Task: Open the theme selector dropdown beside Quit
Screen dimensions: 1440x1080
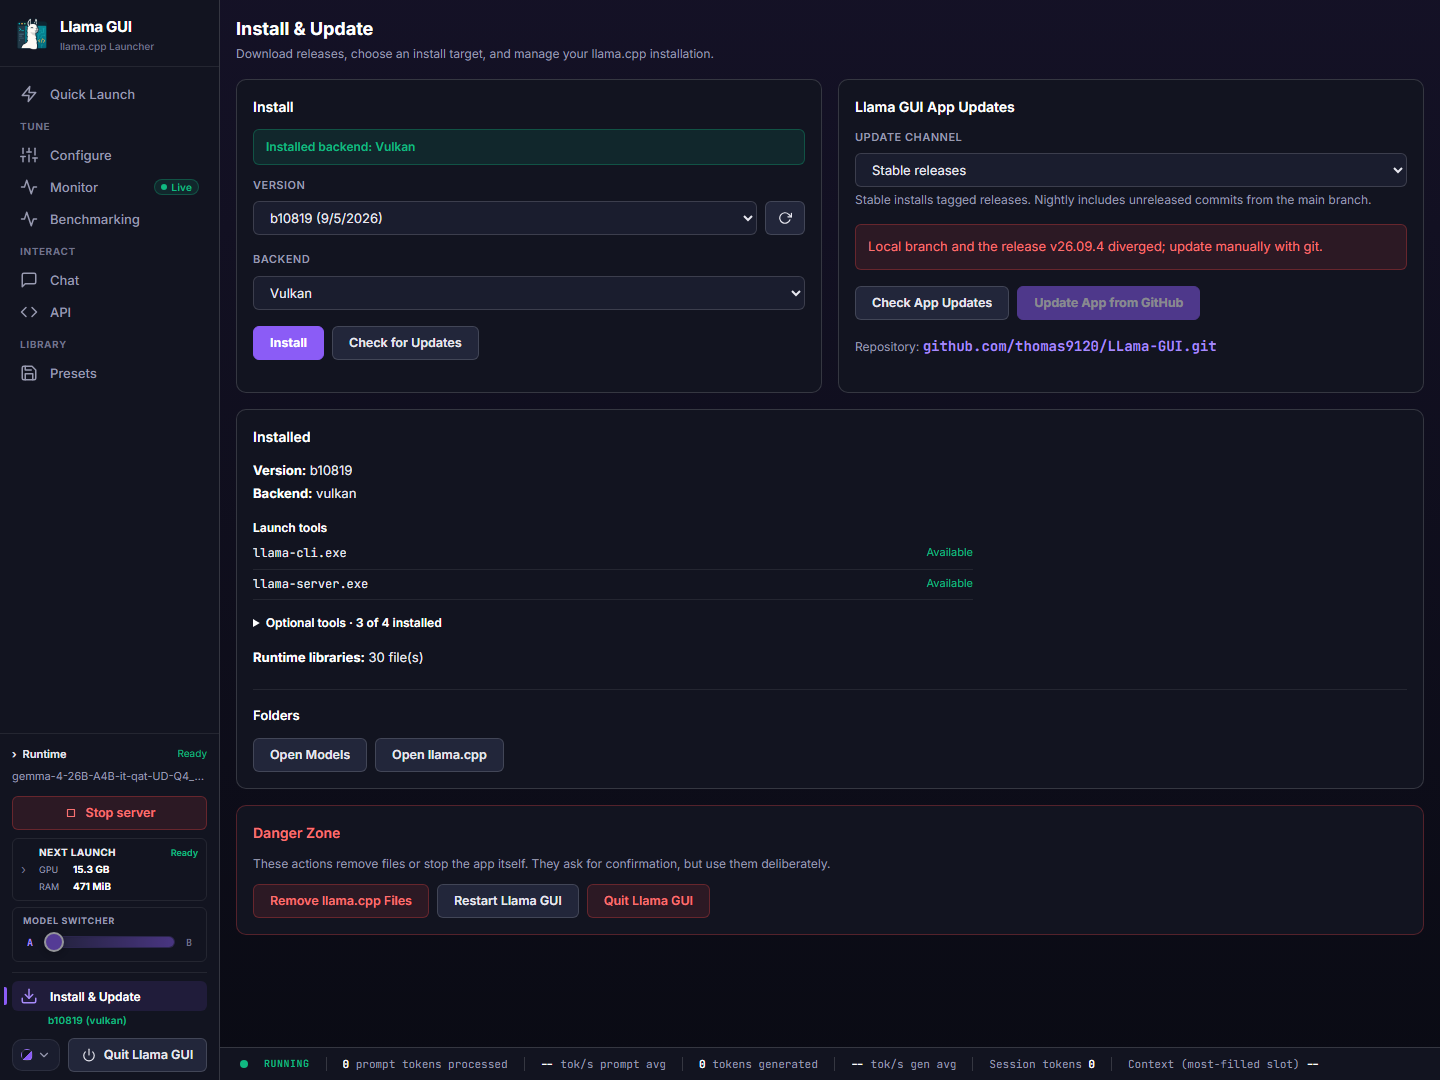Action: [x=36, y=1055]
